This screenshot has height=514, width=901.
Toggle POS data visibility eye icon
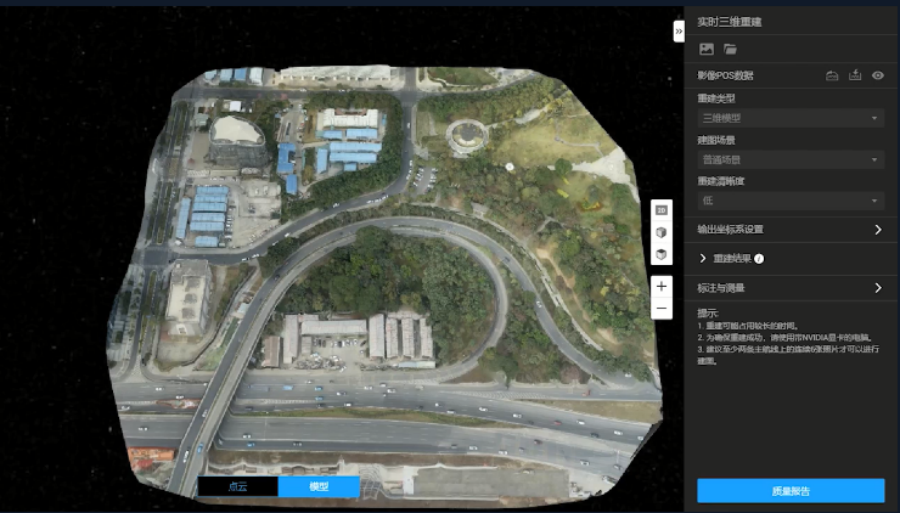click(x=878, y=76)
